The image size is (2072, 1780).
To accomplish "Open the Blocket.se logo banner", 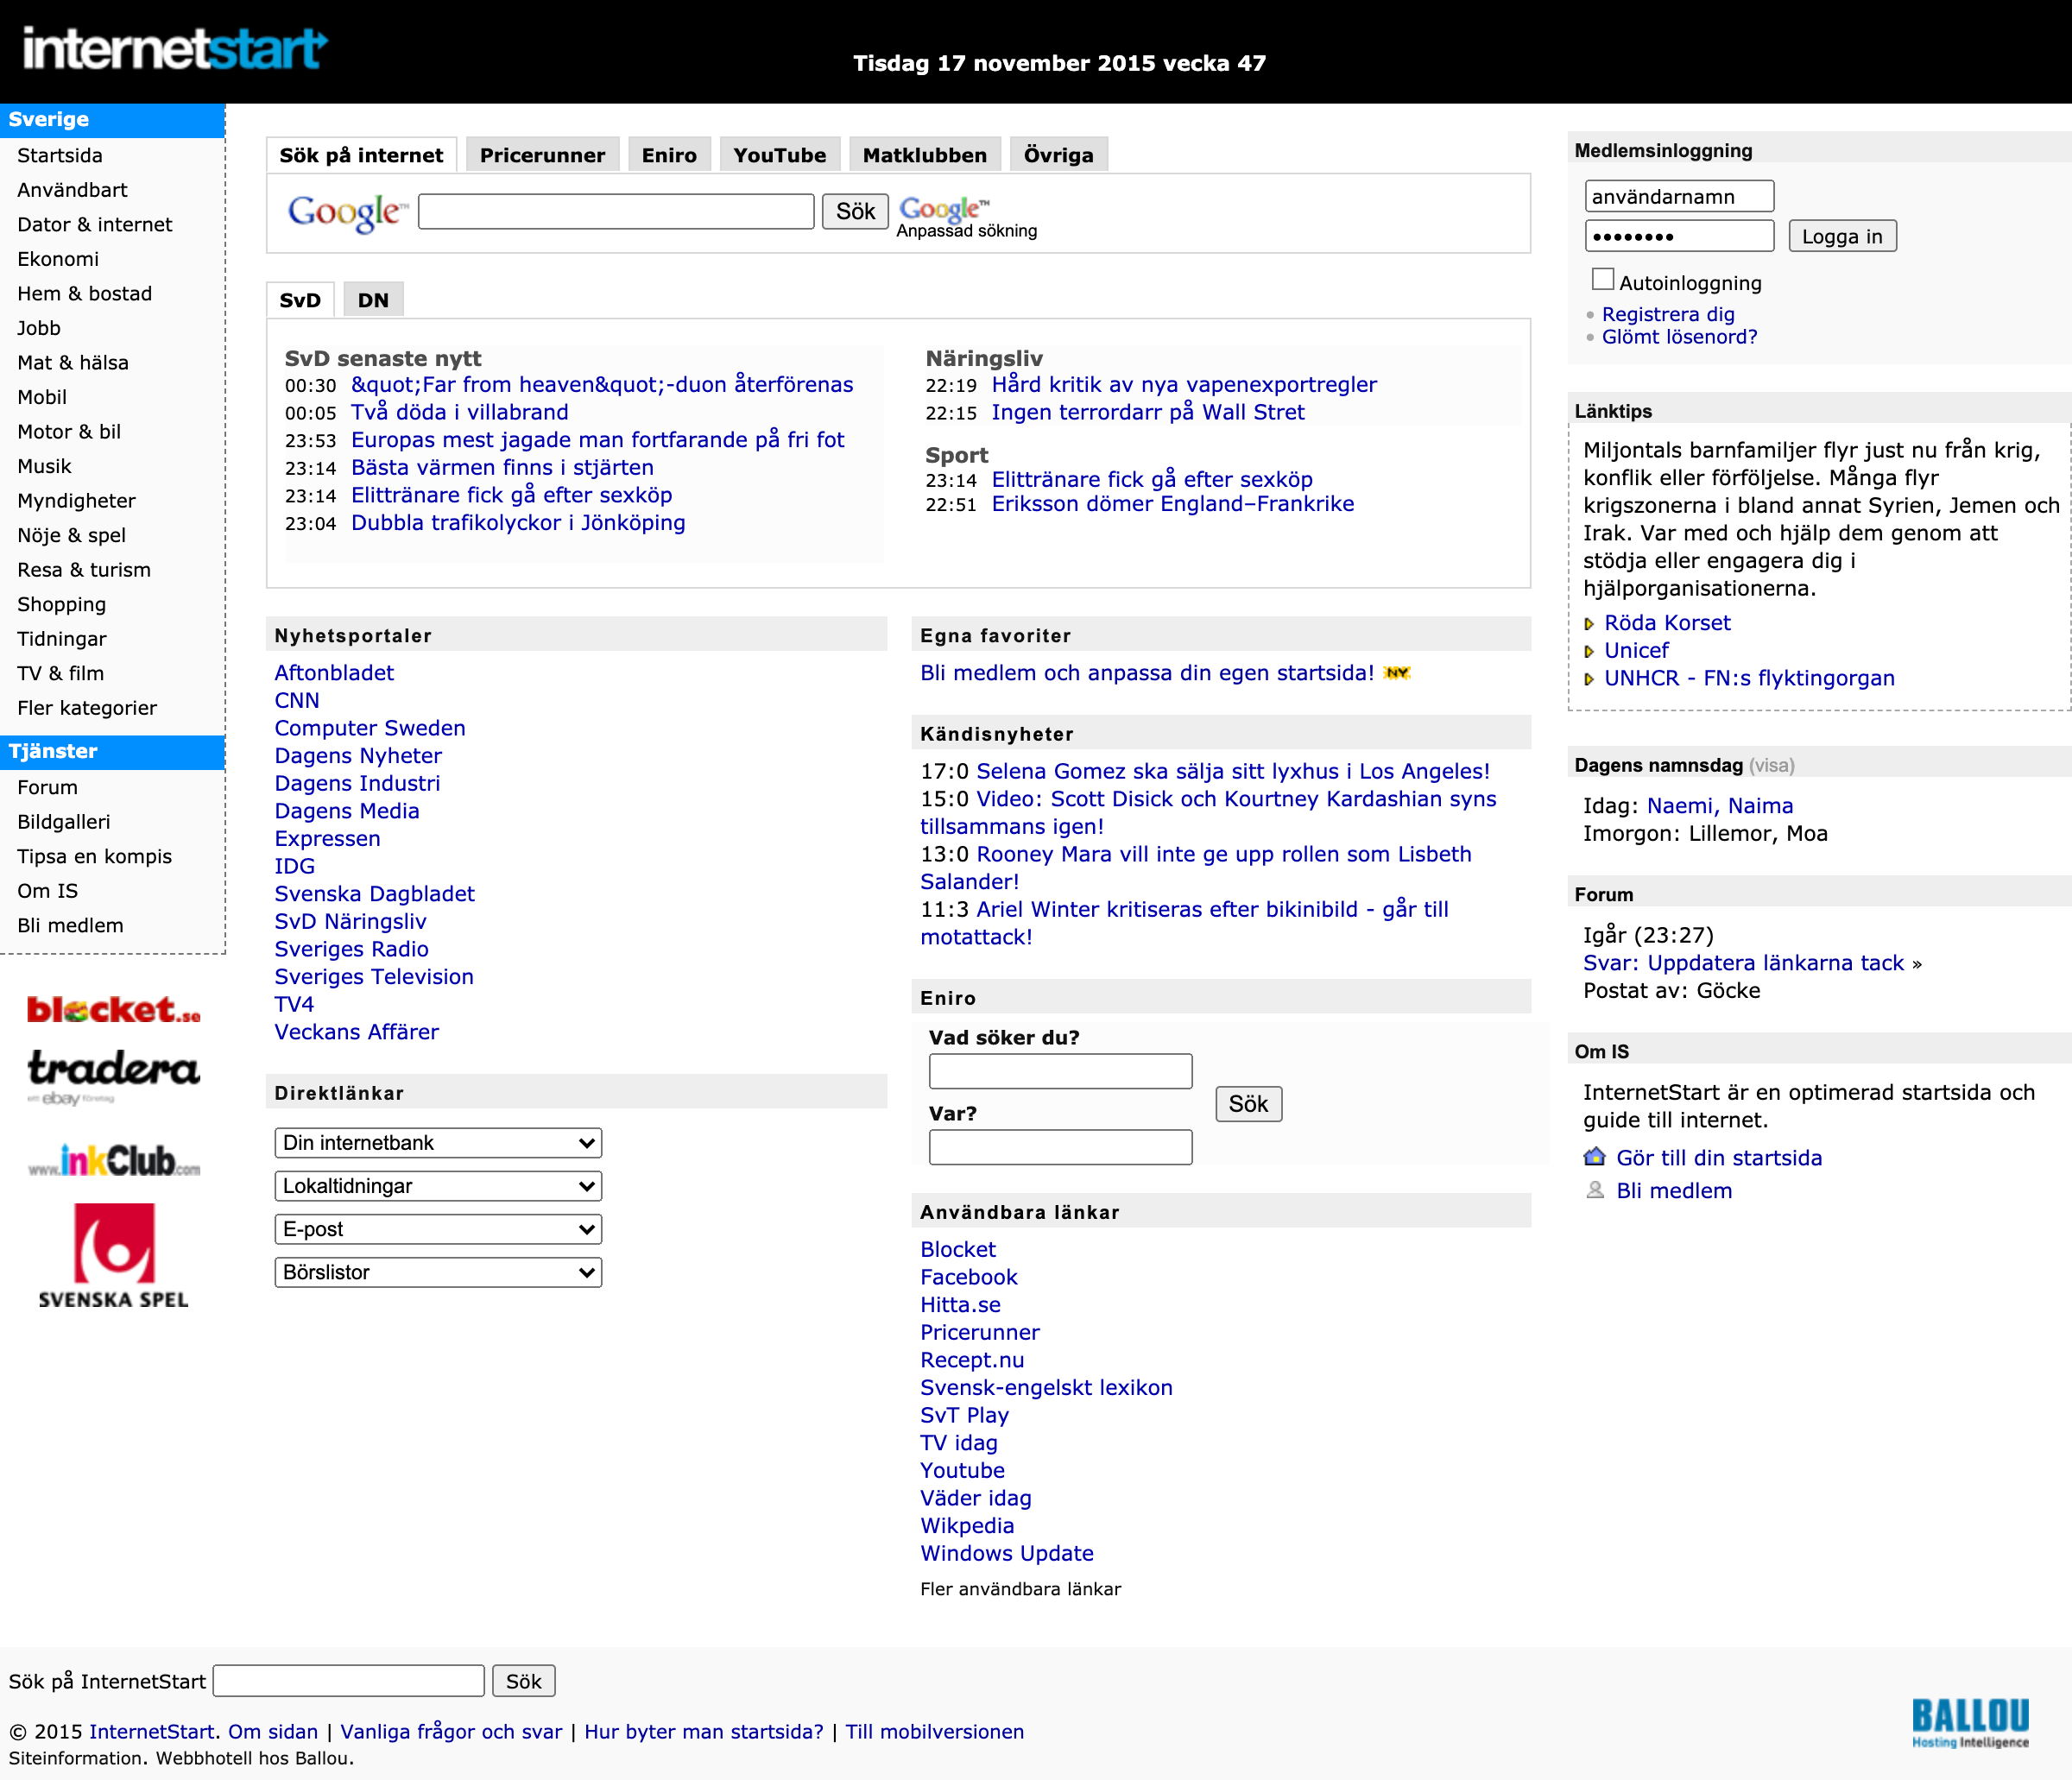I will point(113,1009).
